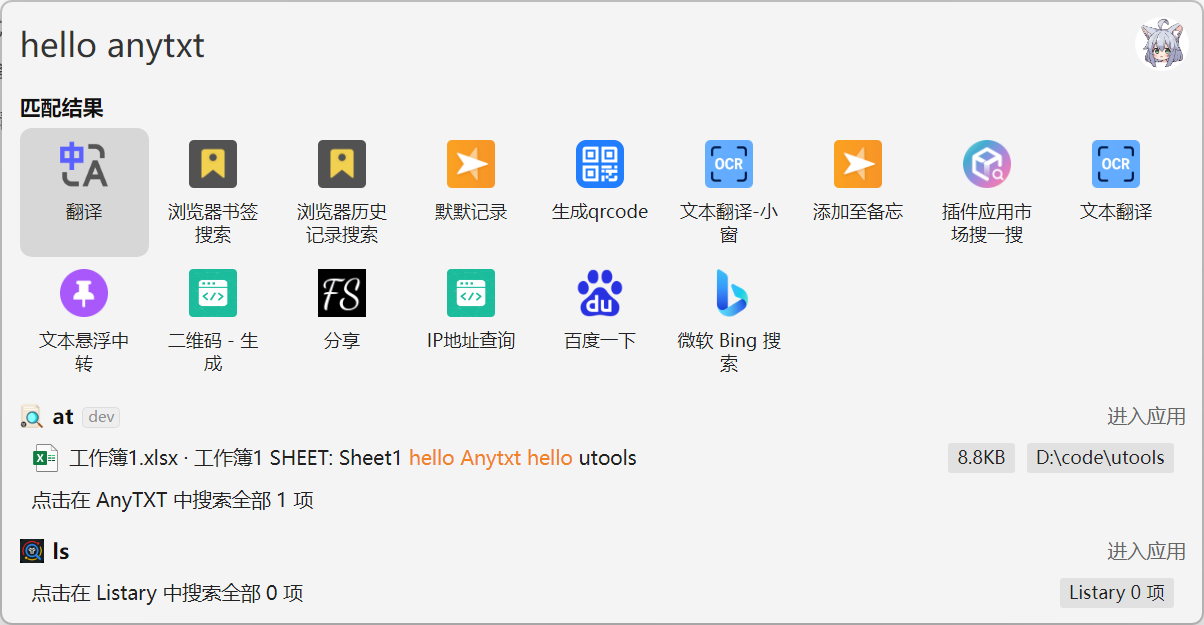This screenshot has height=625, width=1204.
Task: Open 插件应用市场搜一搜 marketplace search
Action: pyautogui.click(x=987, y=191)
